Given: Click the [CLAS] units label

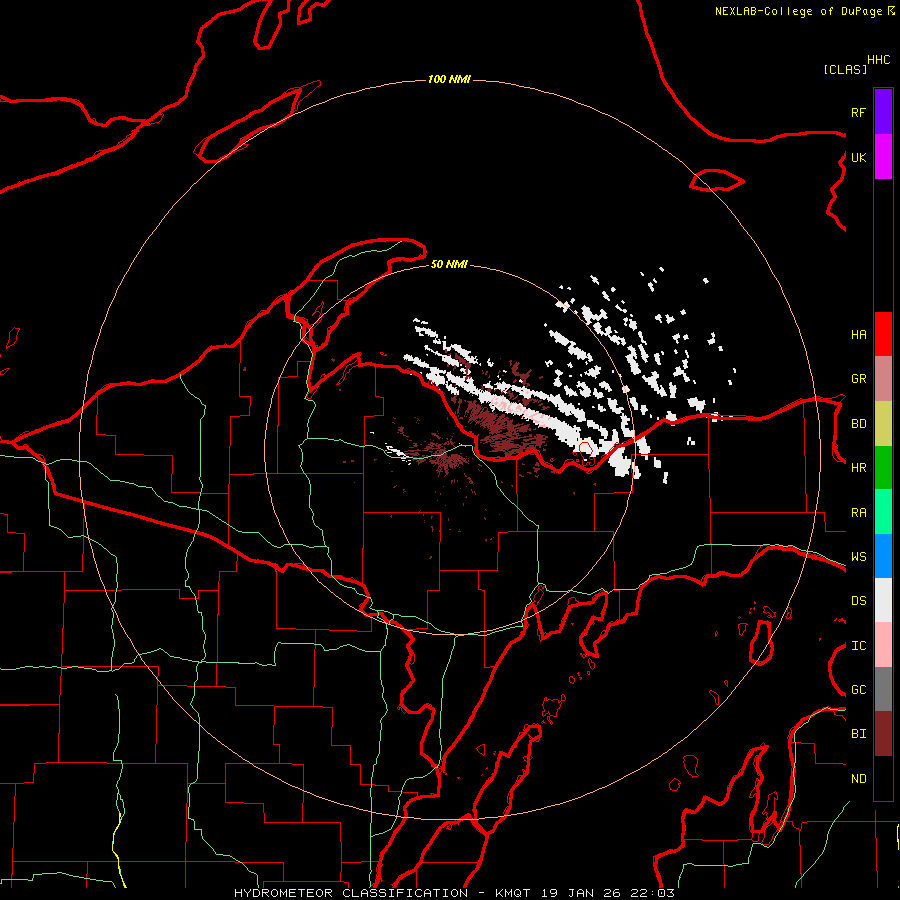Looking at the screenshot, I should click(x=845, y=69).
